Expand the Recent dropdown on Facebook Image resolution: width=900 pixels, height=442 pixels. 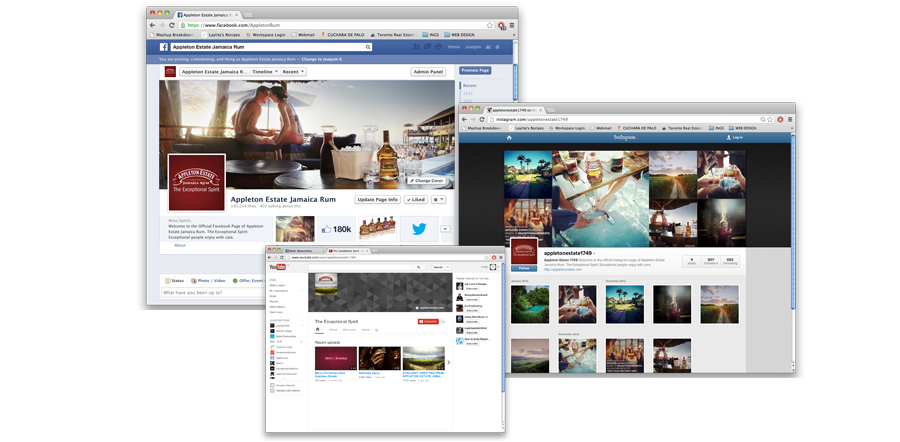pyautogui.click(x=293, y=72)
